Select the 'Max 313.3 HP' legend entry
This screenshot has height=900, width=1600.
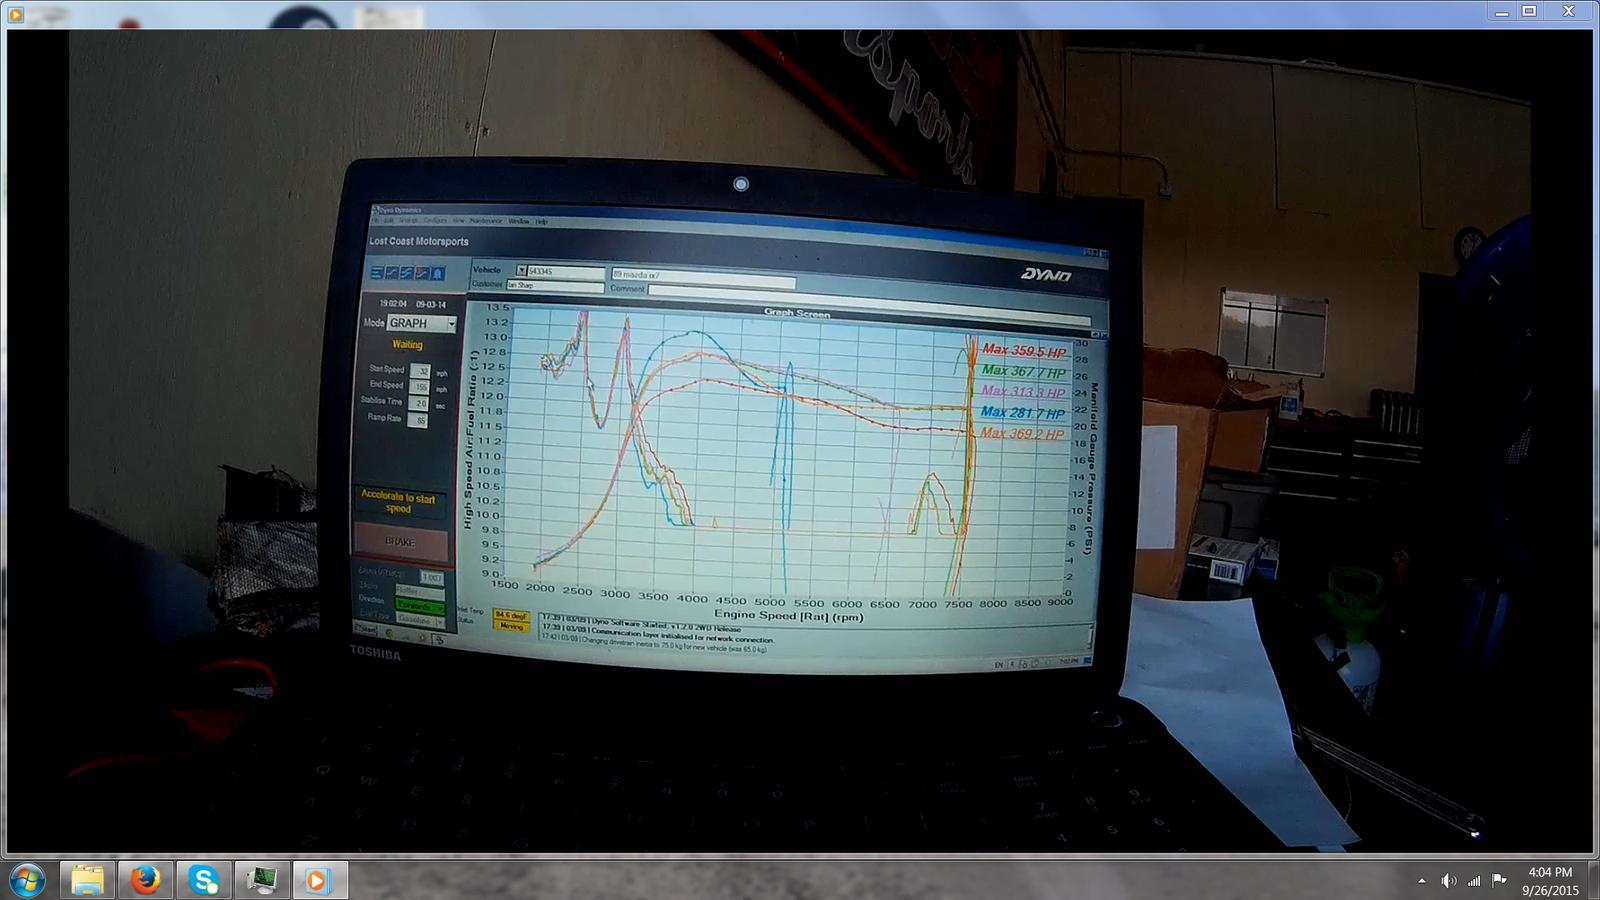coord(1024,392)
